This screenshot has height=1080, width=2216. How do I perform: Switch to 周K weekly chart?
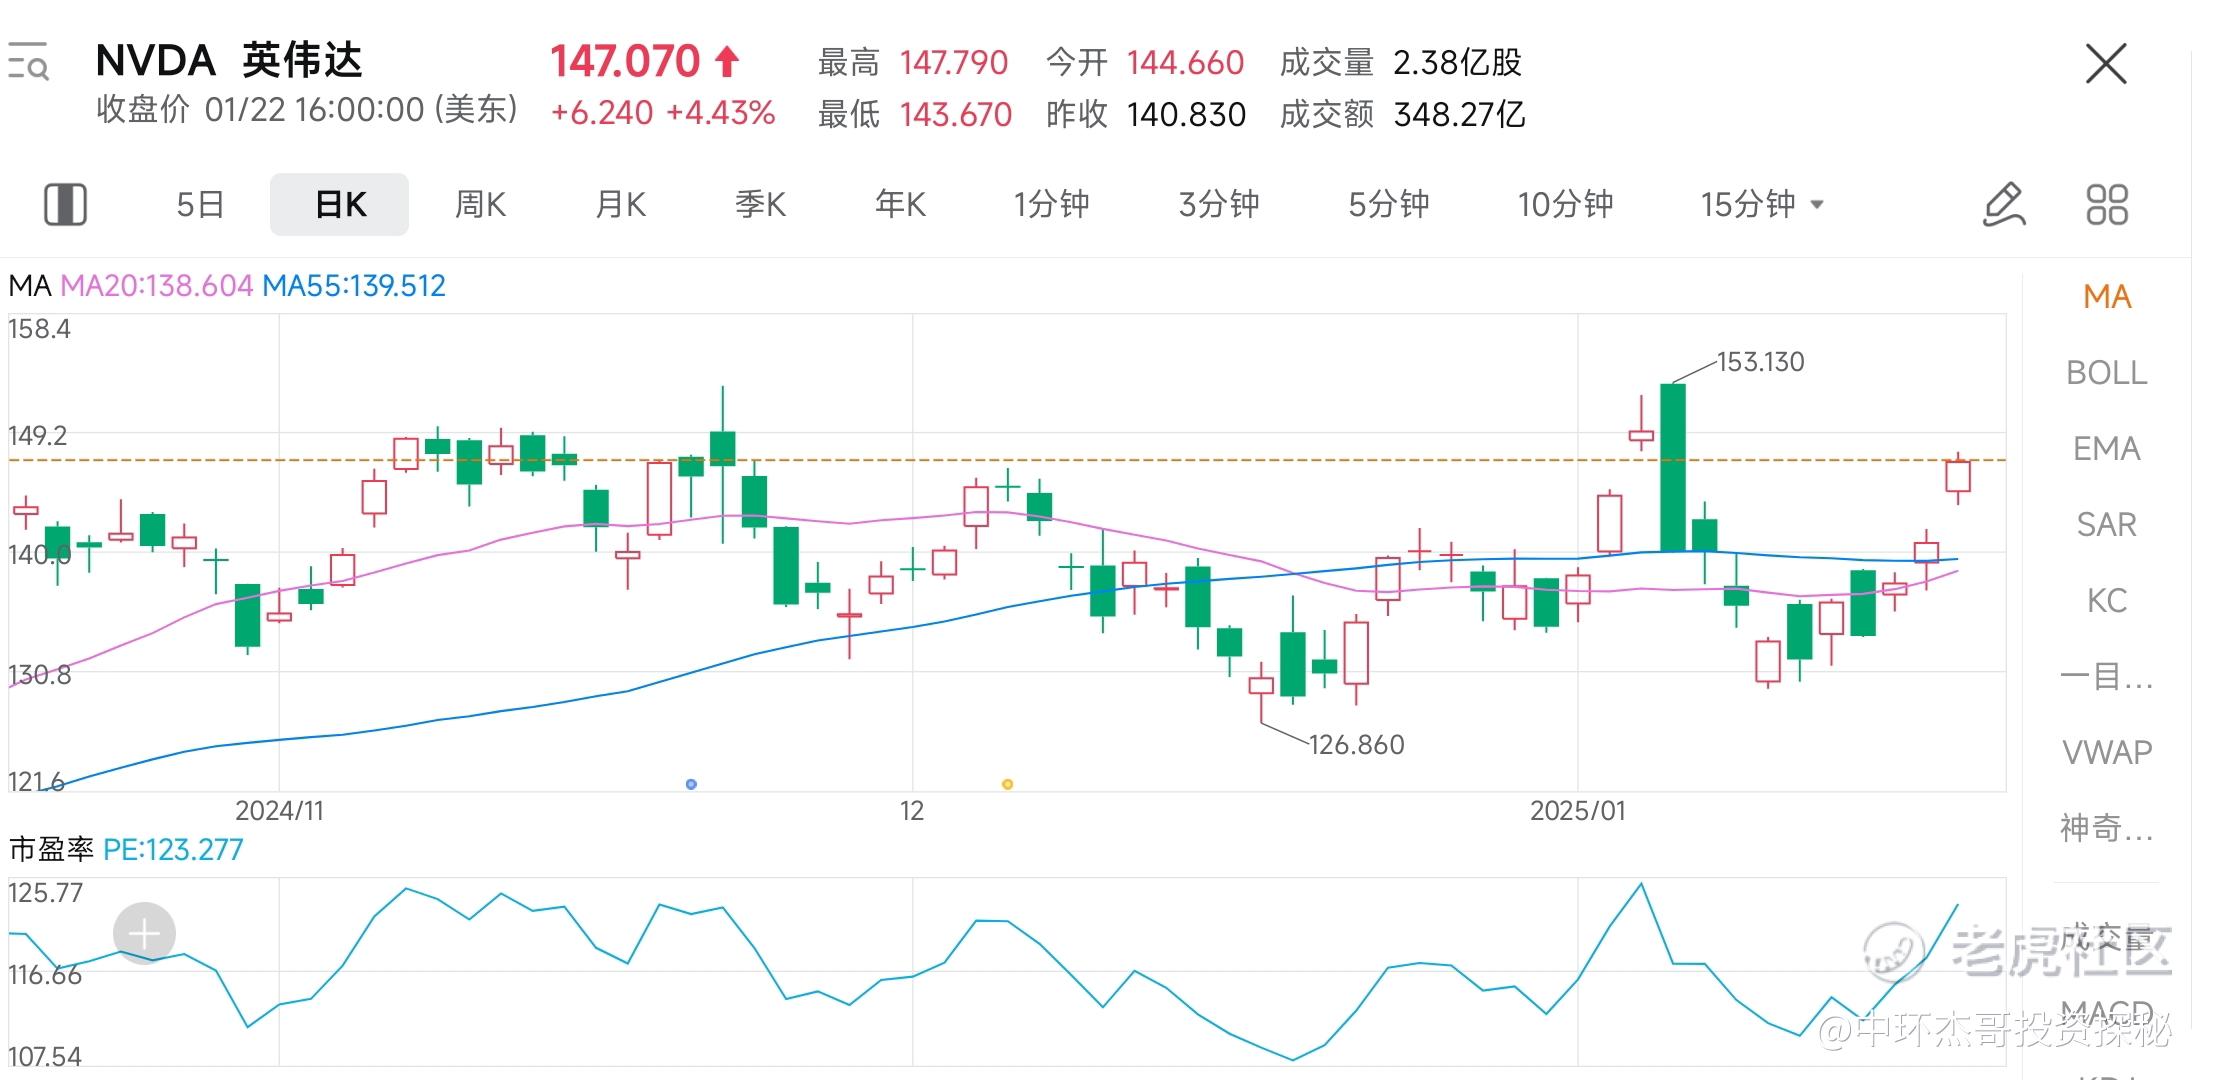480,204
